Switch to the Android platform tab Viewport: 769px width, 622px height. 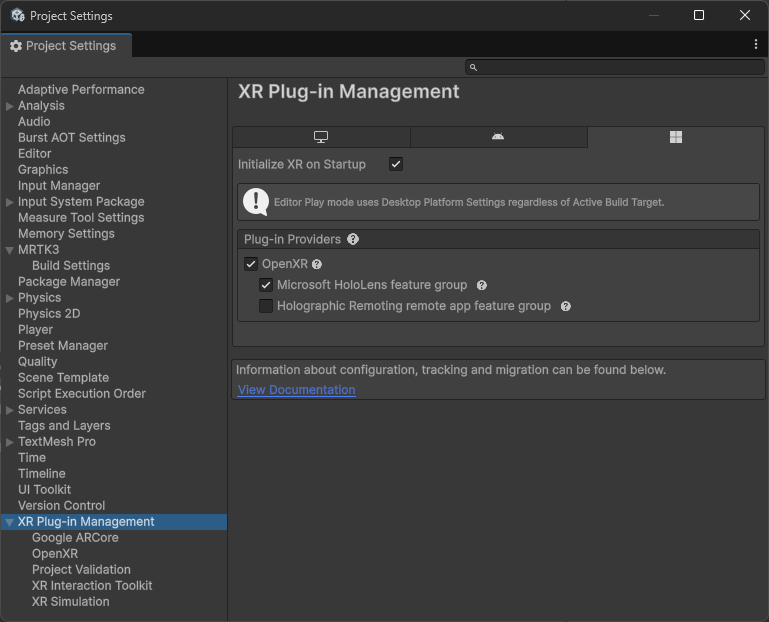[x=498, y=137]
